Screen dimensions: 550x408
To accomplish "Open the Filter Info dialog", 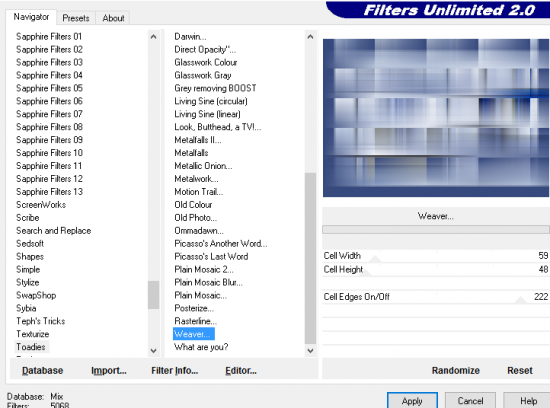I will click(x=174, y=370).
